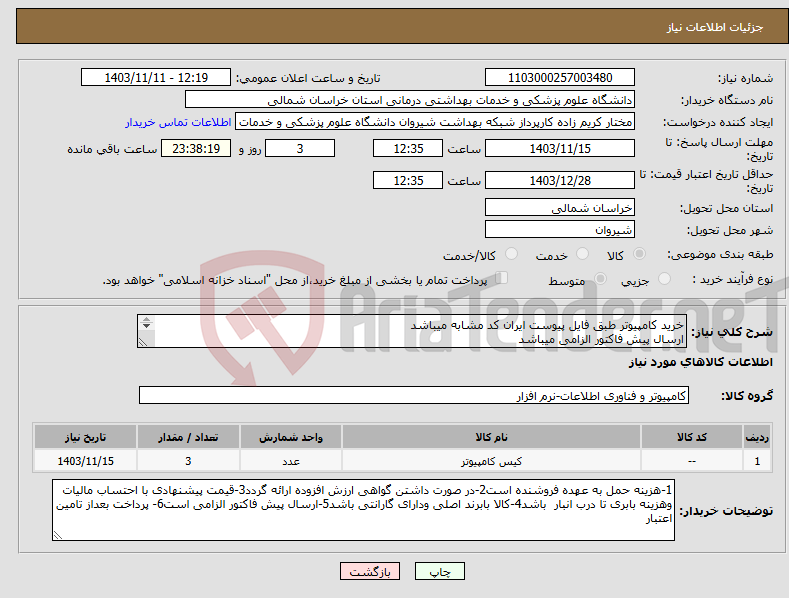The height and width of the screenshot is (598, 789).
Task: Click the توضیحات خریدار text area
Action: pyautogui.click(x=363, y=510)
